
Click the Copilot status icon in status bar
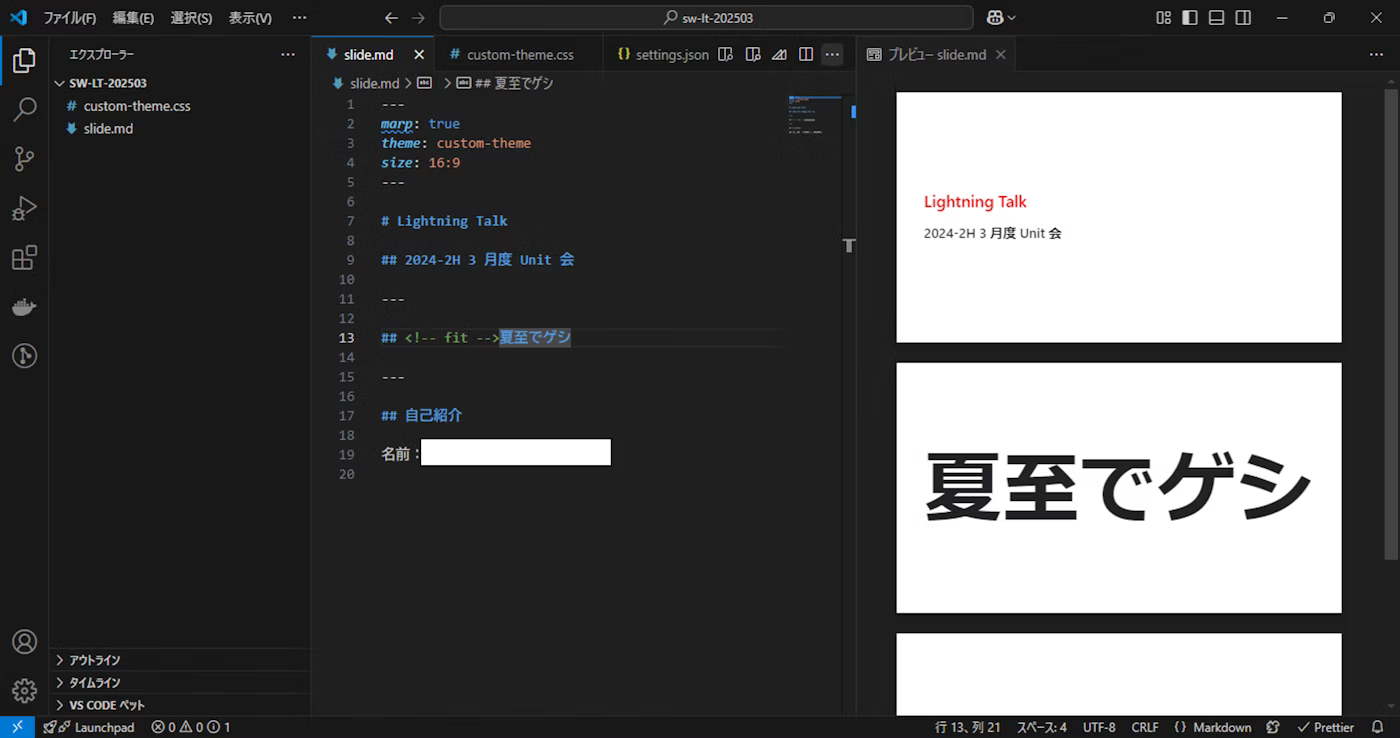[x=1273, y=727]
